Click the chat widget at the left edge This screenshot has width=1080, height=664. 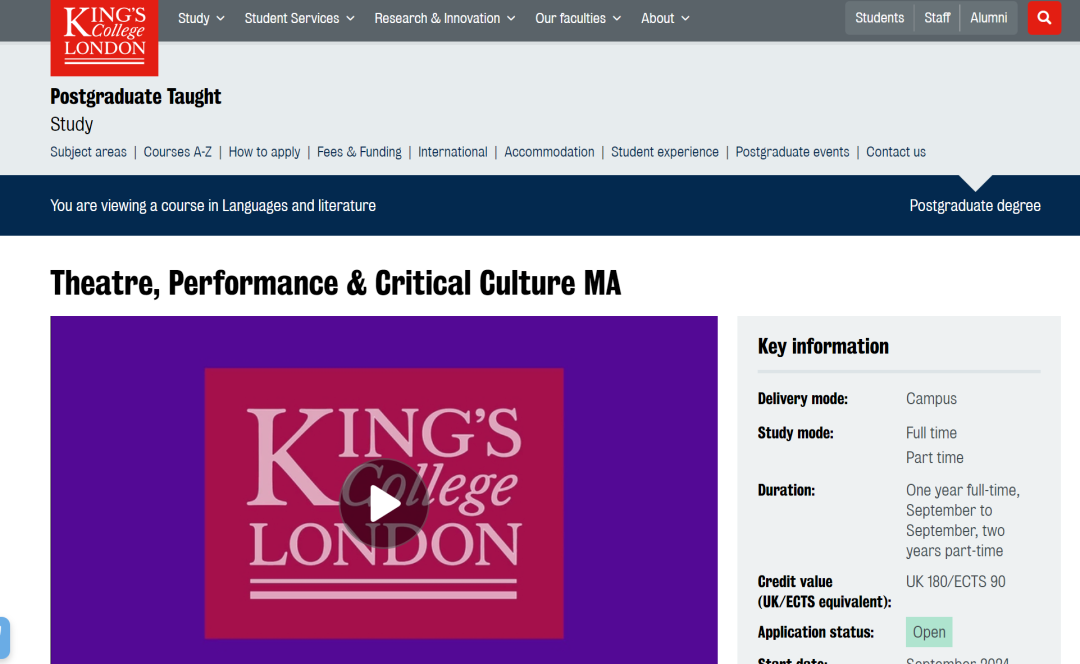tap(4, 638)
